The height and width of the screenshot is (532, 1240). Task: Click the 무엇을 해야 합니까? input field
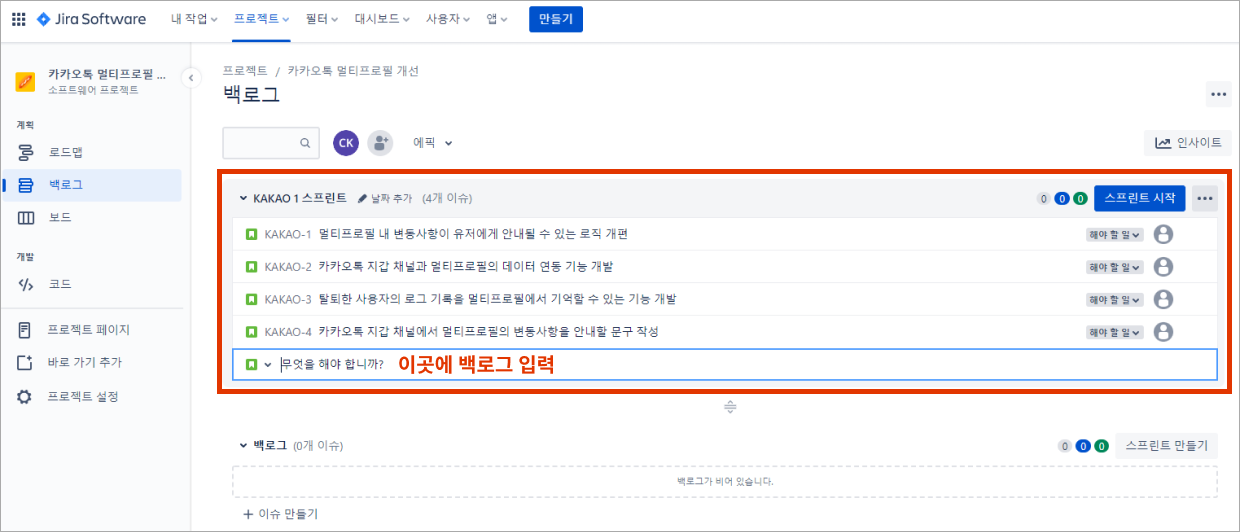pos(725,364)
